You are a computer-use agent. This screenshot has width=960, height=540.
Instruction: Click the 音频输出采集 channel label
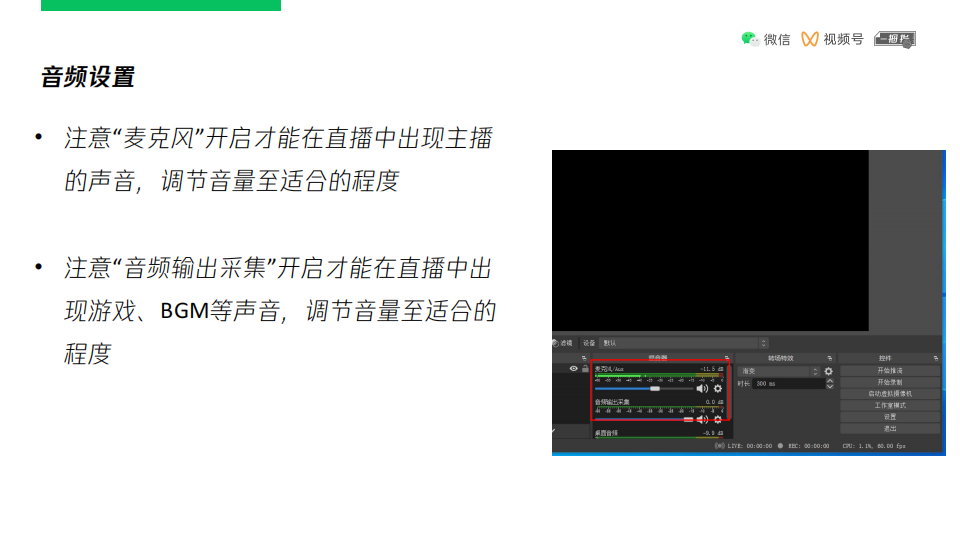click(x=612, y=402)
